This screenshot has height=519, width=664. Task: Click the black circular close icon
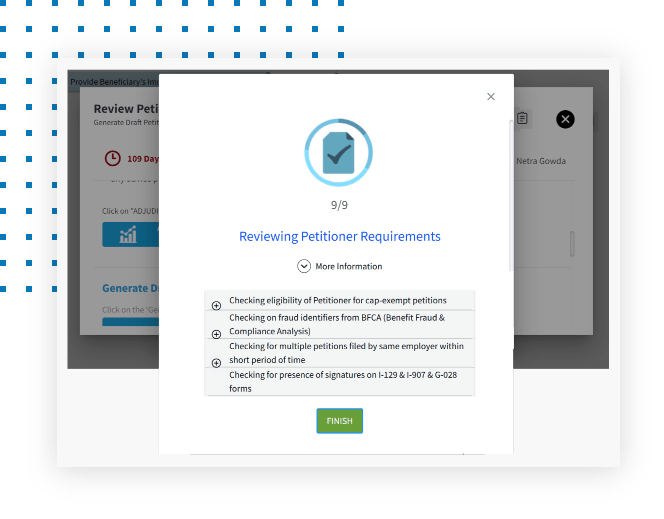pos(565,119)
